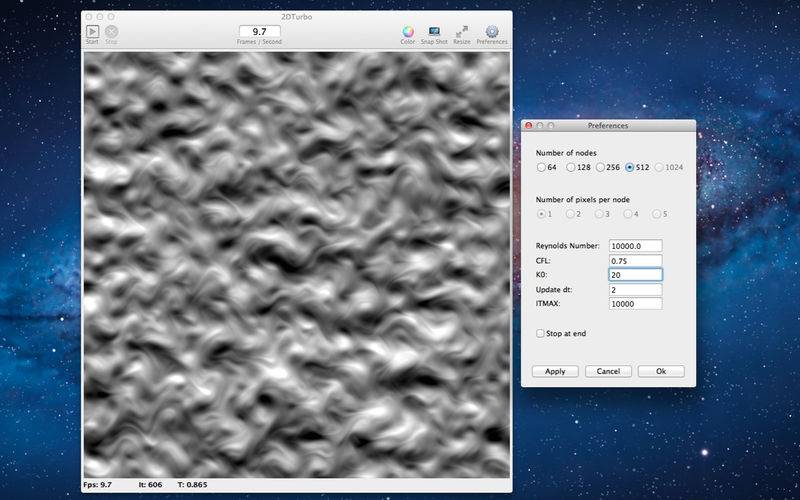Select 256 nodes radio button
Viewport: 800px width, 500px height.
(x=601, y=167)
